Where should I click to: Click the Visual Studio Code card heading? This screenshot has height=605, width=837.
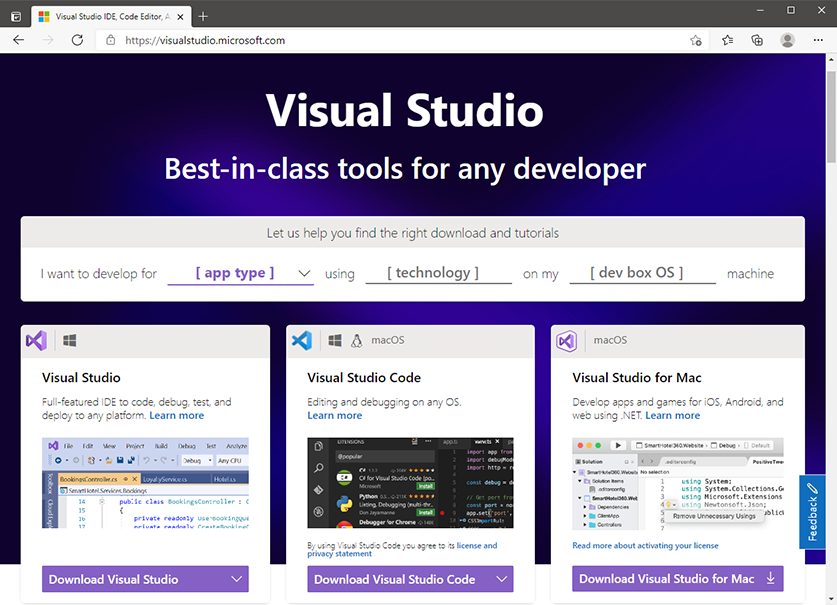[x=364, y=378]
